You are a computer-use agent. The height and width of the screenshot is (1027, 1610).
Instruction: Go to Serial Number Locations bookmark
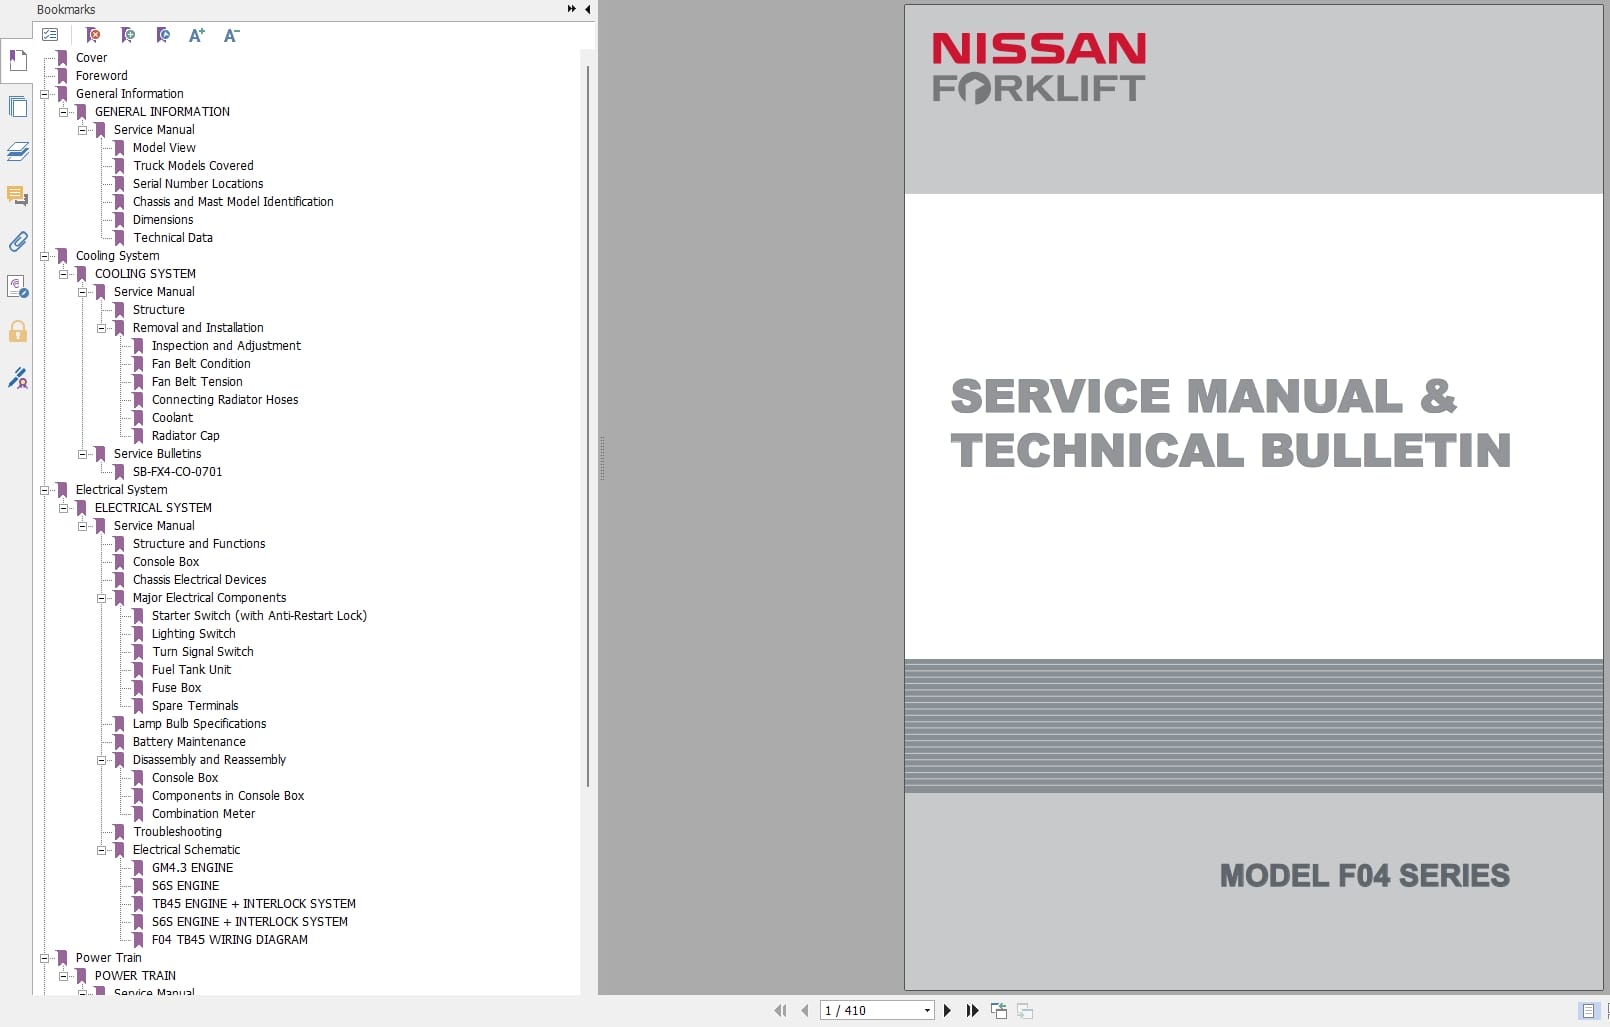coord(198,184)
